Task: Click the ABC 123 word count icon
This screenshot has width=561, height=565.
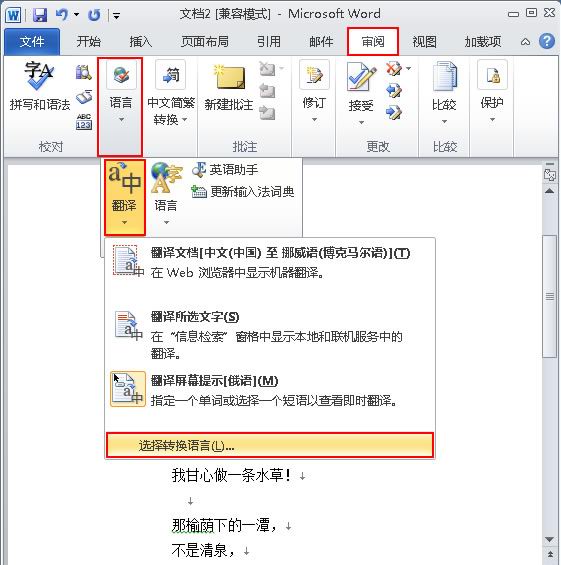Action: point(84,122)
